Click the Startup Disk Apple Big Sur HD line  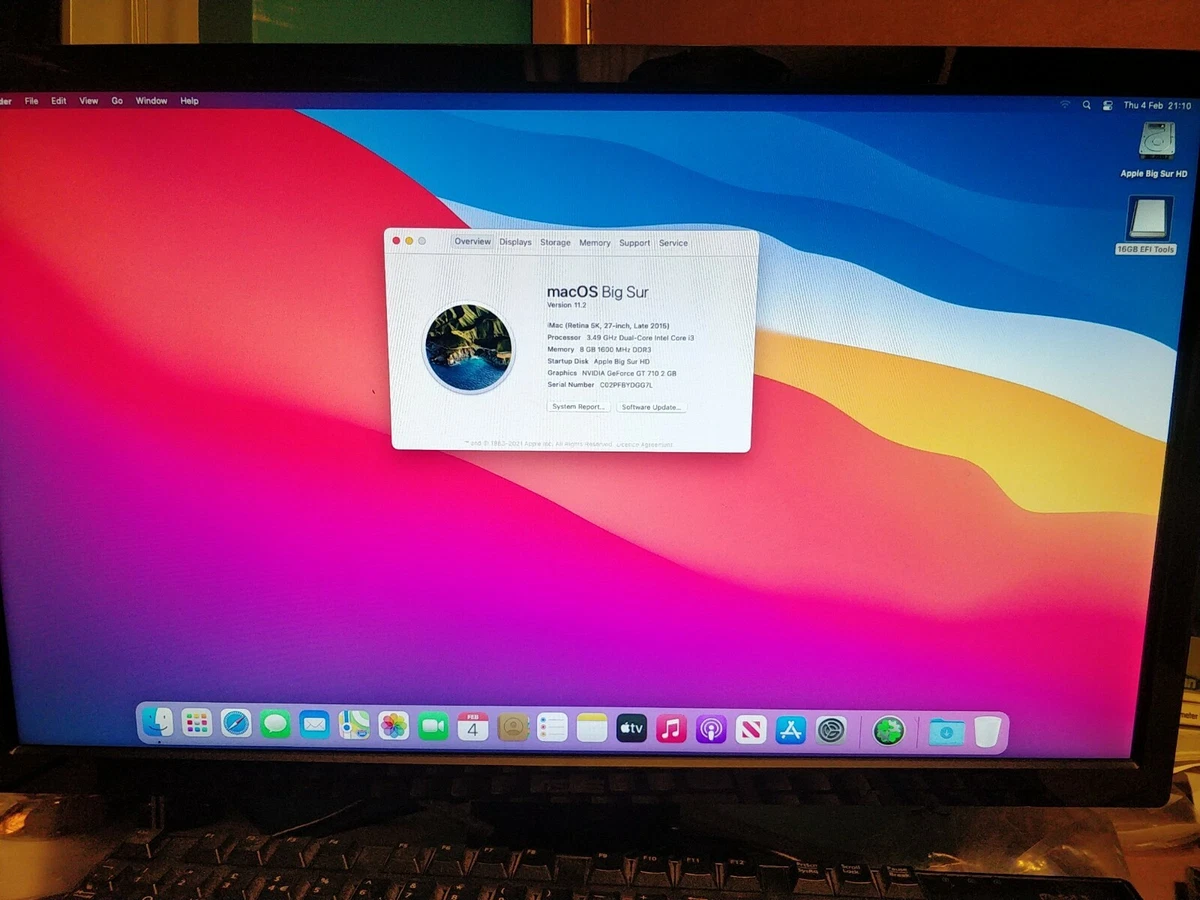coord(598,361)
